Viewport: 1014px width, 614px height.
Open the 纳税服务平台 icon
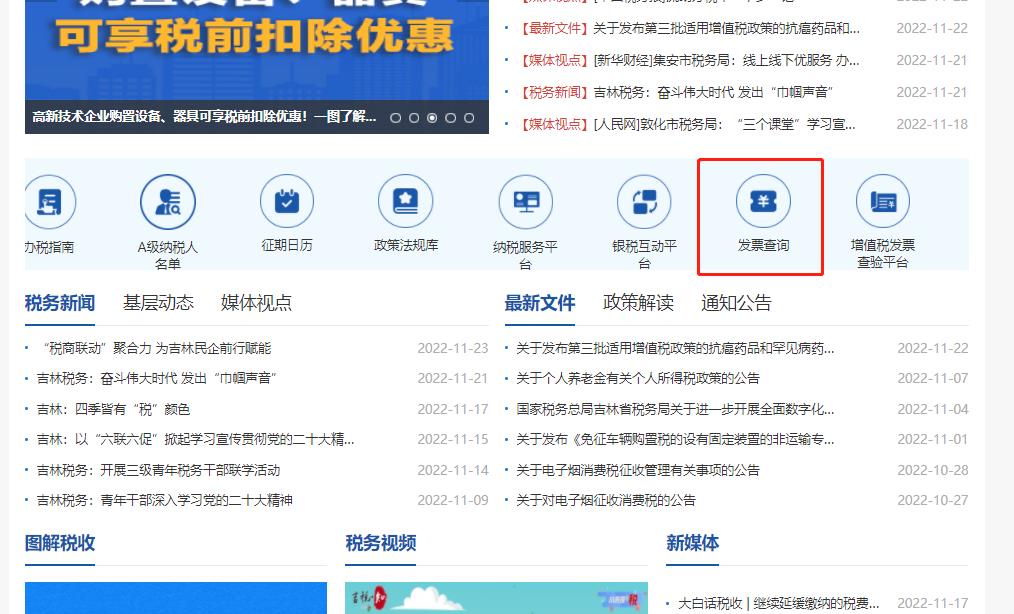(x=525, y=203)
